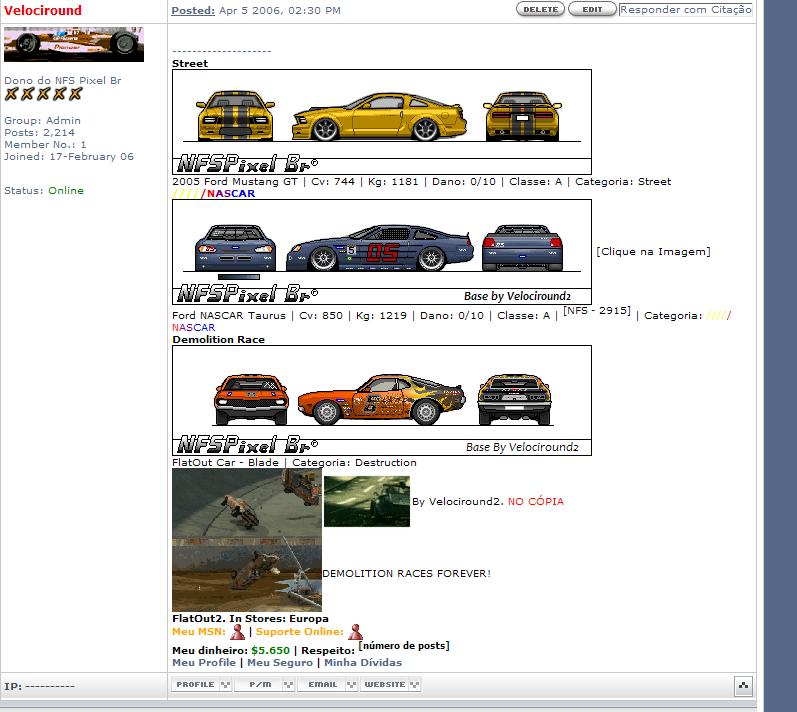797x712 pixels.
Task: Open the yellow Mustang GT car image
Action: [x=382, y=122]
